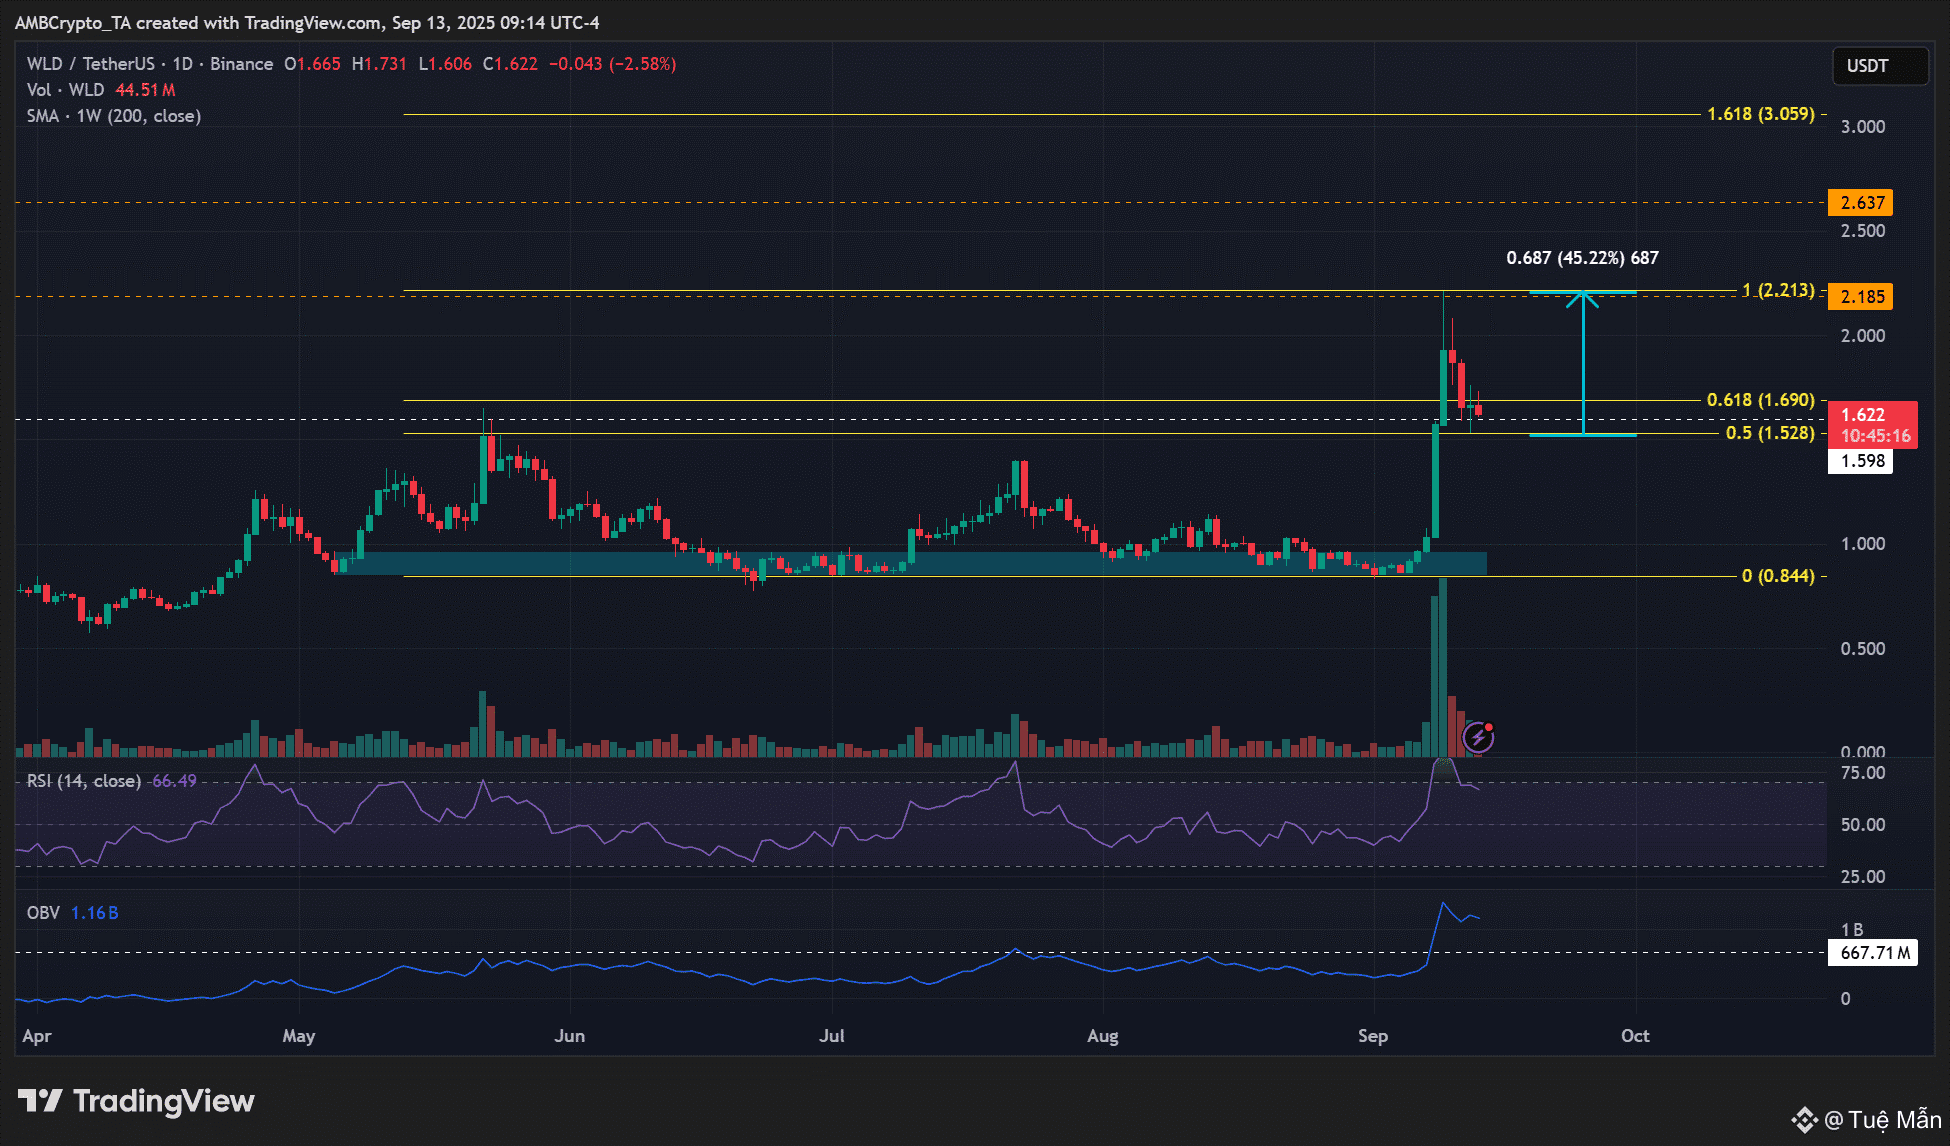Click the AMBCrypto_TA chart attribution header
Viewport: 1950px width, 1146px height.
pyautogui.click(x=307, y=22)
